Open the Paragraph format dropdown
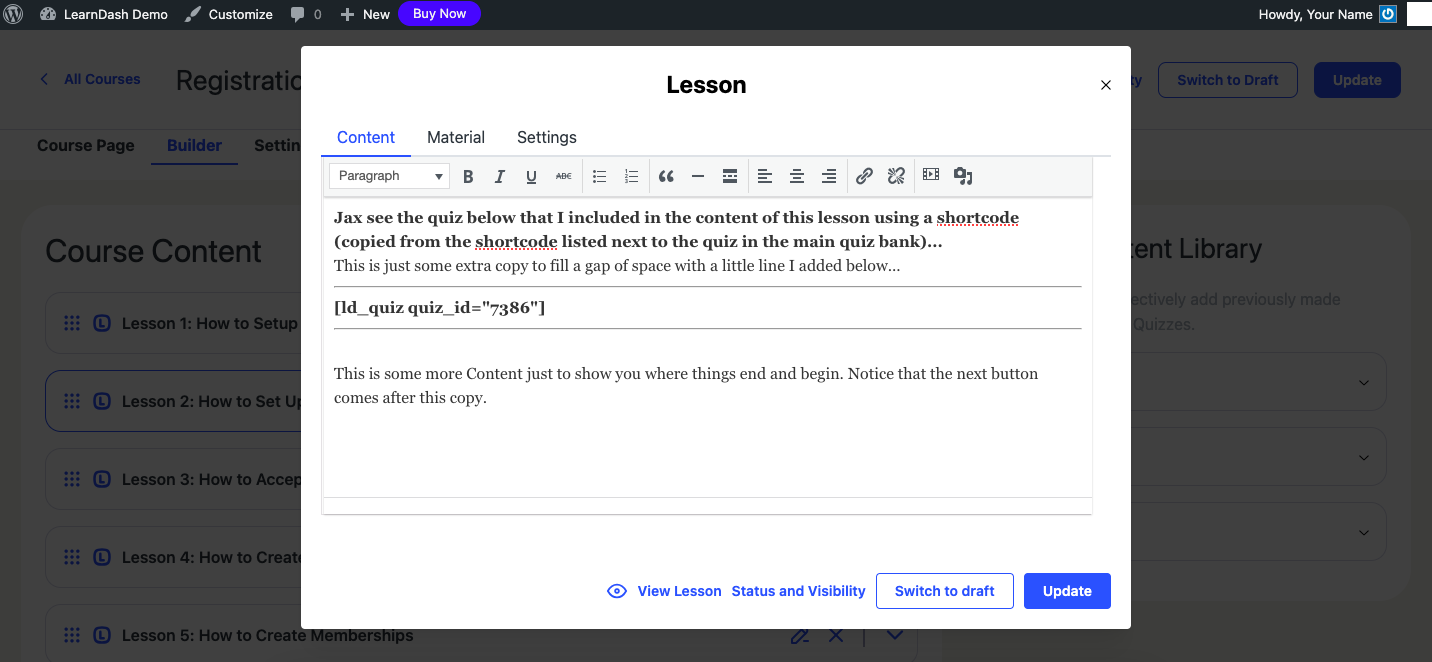1432x662 pixels. (389, 176)
